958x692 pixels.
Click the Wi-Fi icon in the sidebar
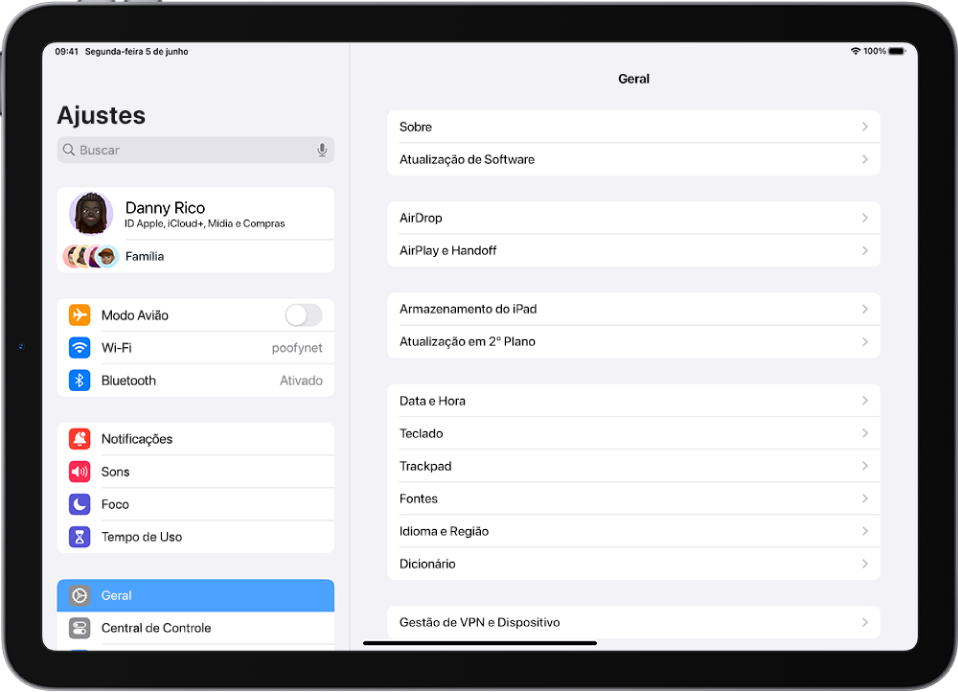click(x=80, y=347)
